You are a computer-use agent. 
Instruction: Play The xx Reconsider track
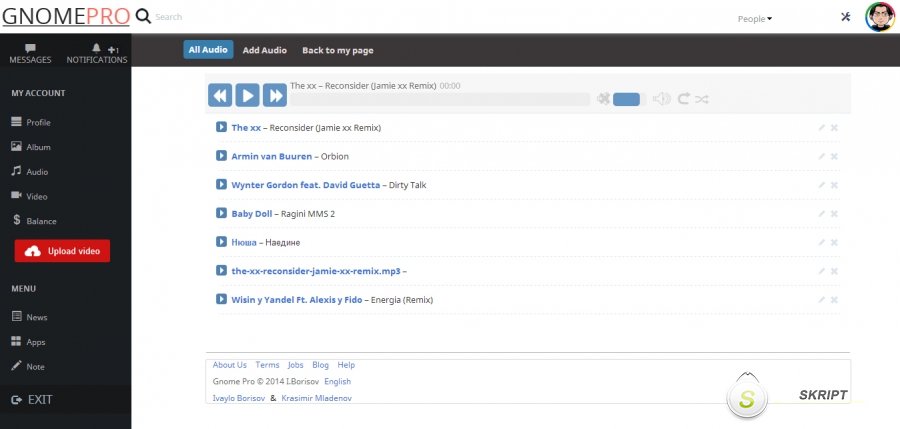(221, 127)
